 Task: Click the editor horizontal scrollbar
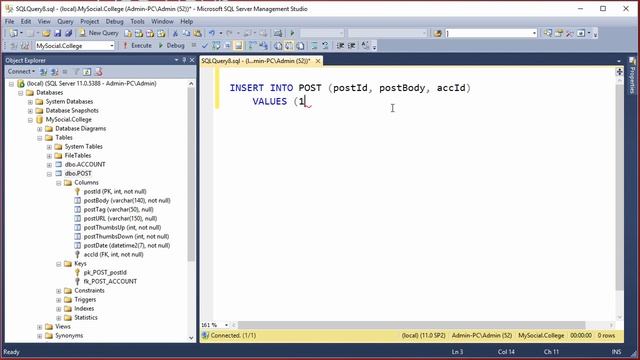tap(411, 325)
